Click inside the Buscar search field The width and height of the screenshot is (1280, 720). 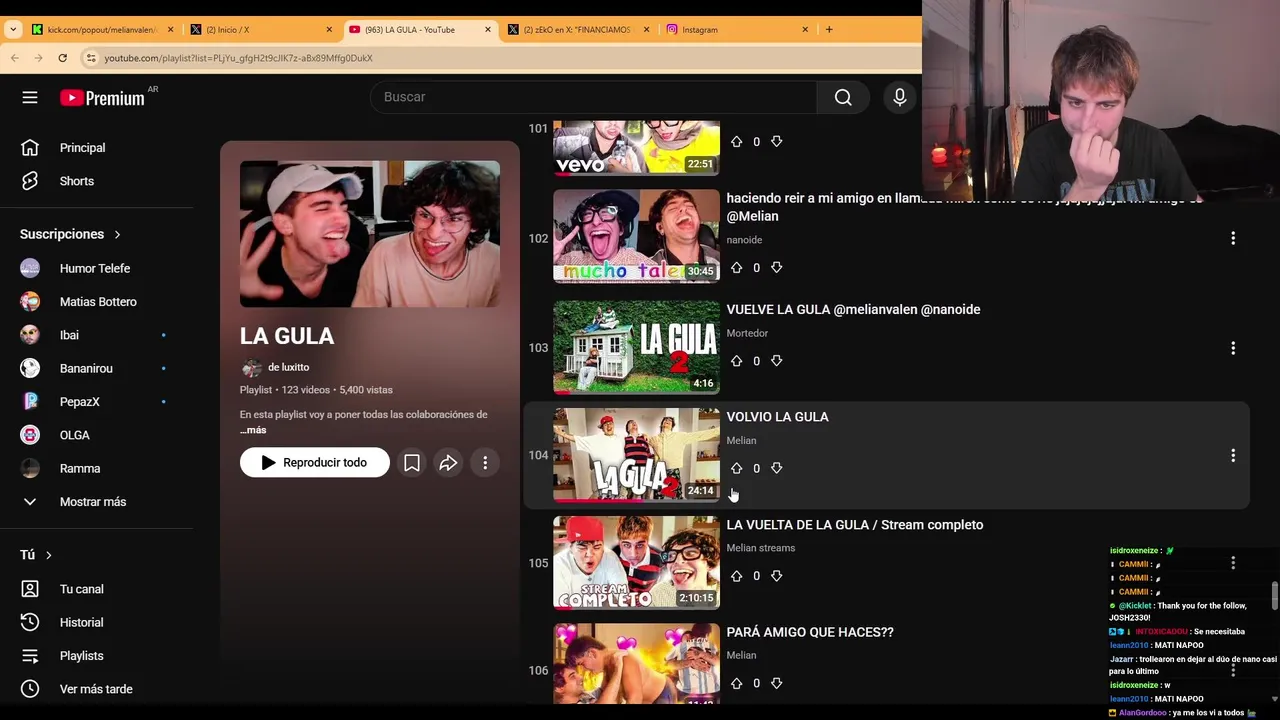pos(594,97)
